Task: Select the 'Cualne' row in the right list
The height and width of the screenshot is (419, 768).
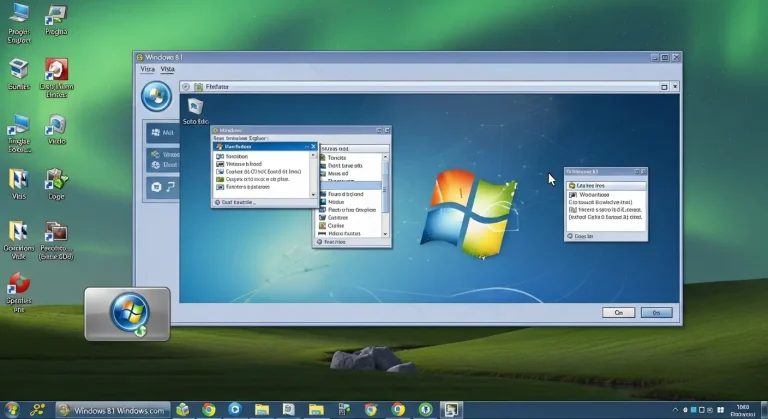Action: point(351,225)
